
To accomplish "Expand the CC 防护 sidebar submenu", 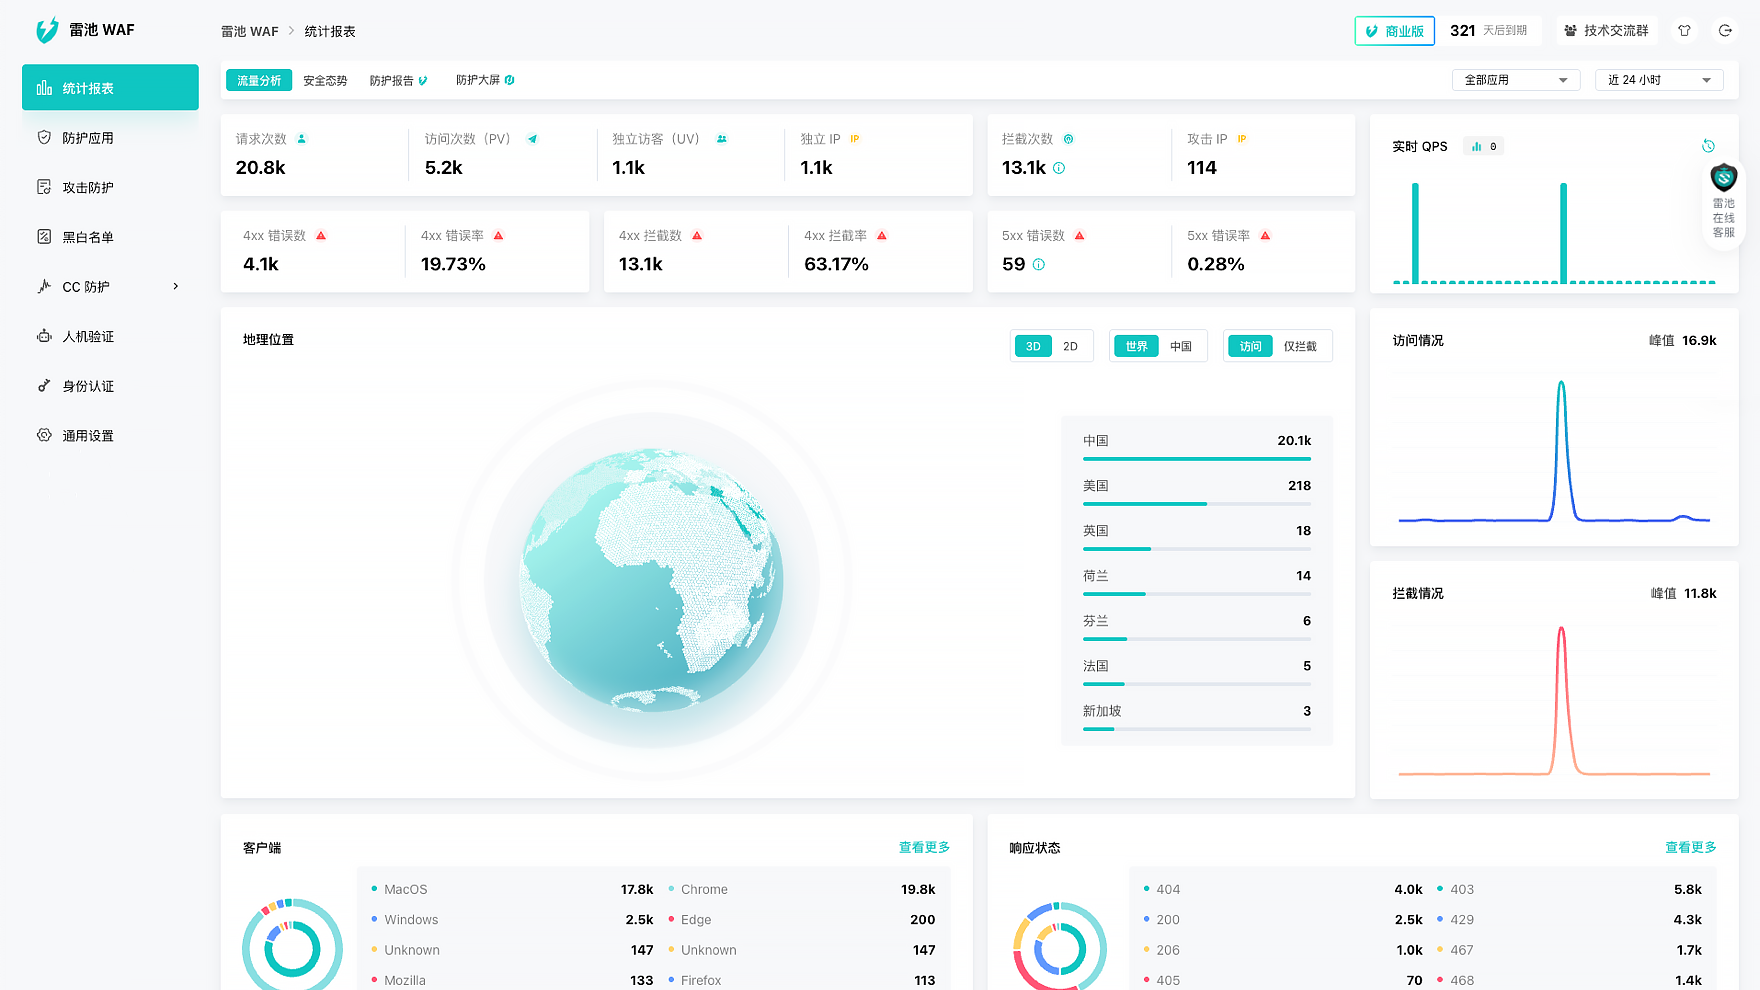I will [176, 287].
